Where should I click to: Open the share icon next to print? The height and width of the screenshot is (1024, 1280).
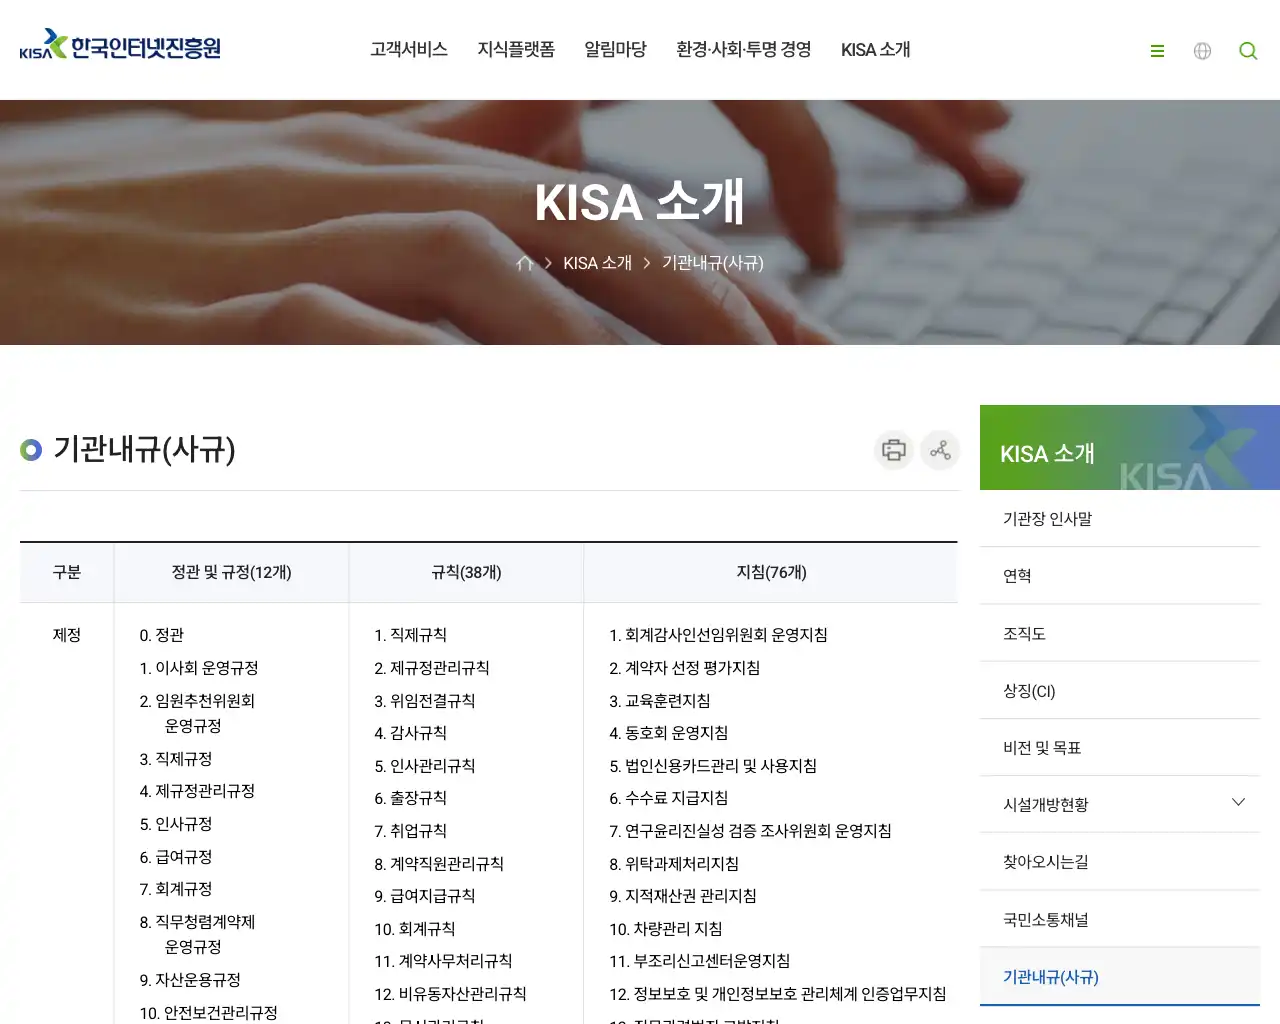coord(939,450)
